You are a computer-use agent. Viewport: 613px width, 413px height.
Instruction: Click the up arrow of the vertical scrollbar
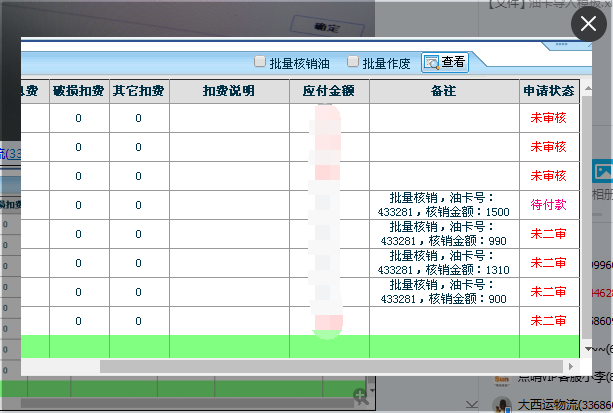coord(588,88)
